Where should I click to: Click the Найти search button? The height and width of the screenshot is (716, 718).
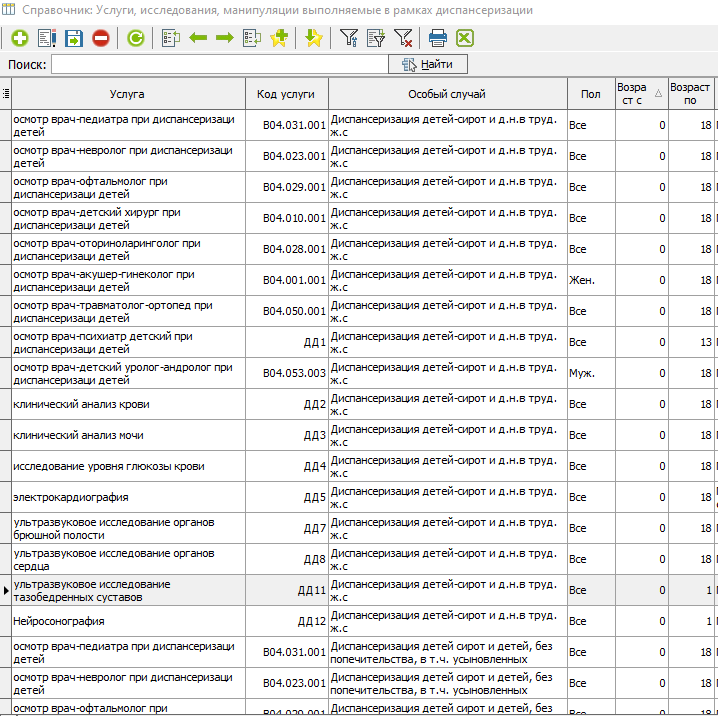point(428,64)
